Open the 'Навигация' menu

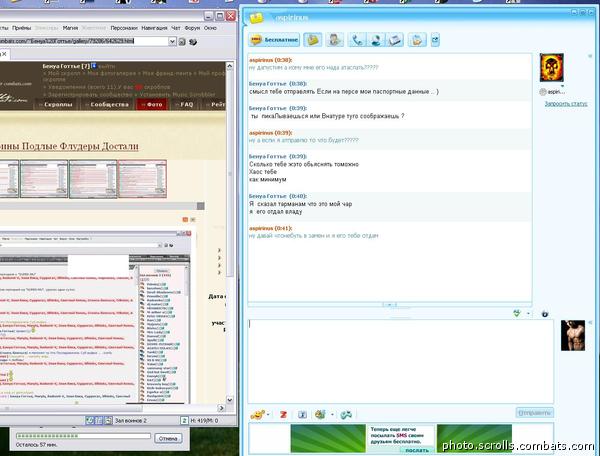(x=154, y=28)
